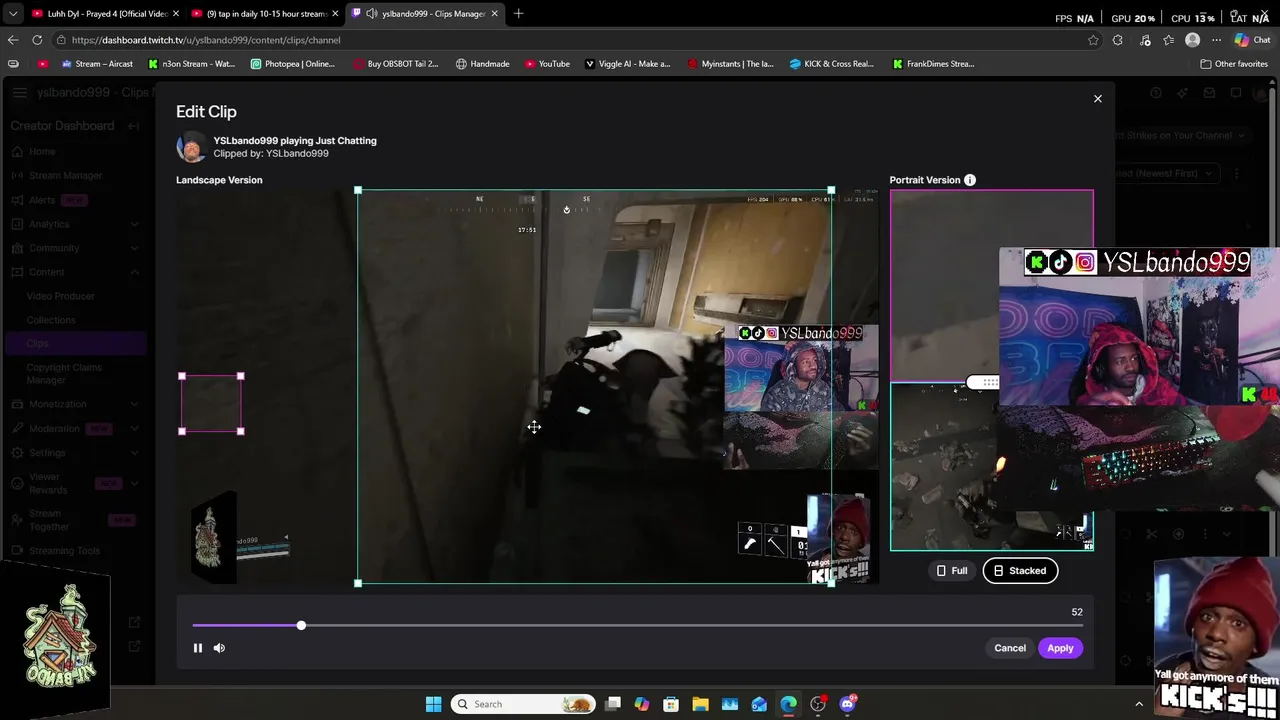Open Streaming Tools in the sidebar
This screenshot has height=720, width=1280.
(64, 551)
